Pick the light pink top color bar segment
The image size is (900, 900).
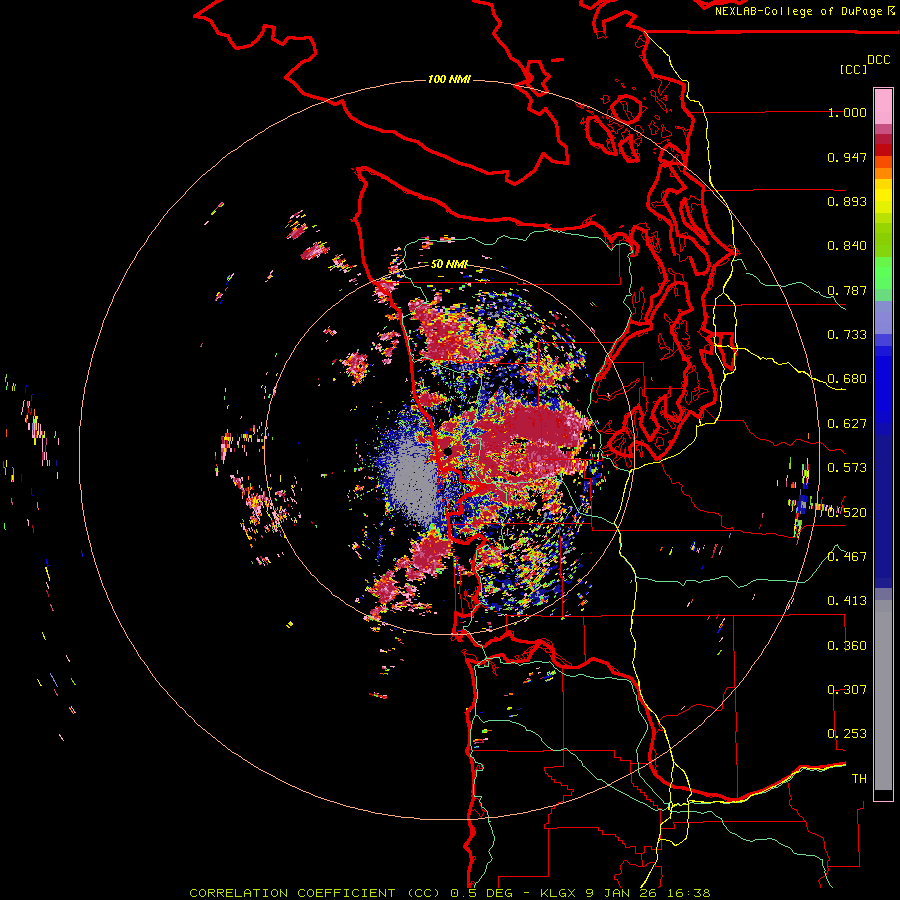pyautogui.click(x=883, y=107)
